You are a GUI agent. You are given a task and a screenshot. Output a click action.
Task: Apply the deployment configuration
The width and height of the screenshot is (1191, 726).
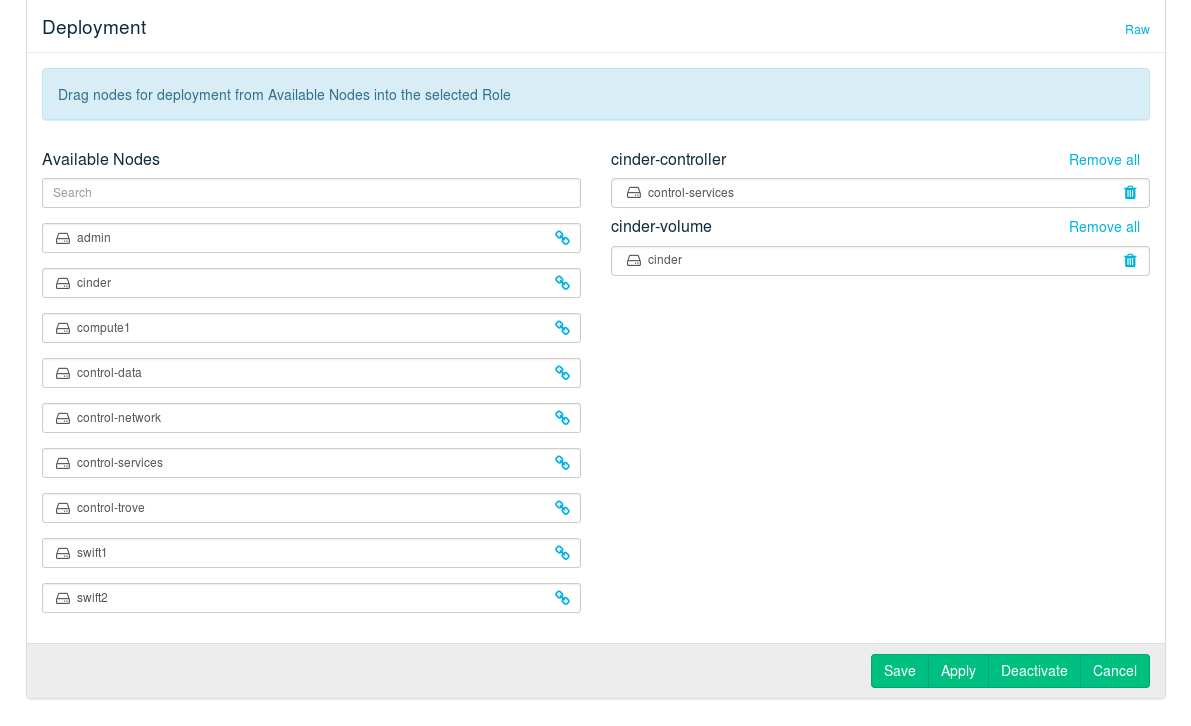click(x=957, y=671)
